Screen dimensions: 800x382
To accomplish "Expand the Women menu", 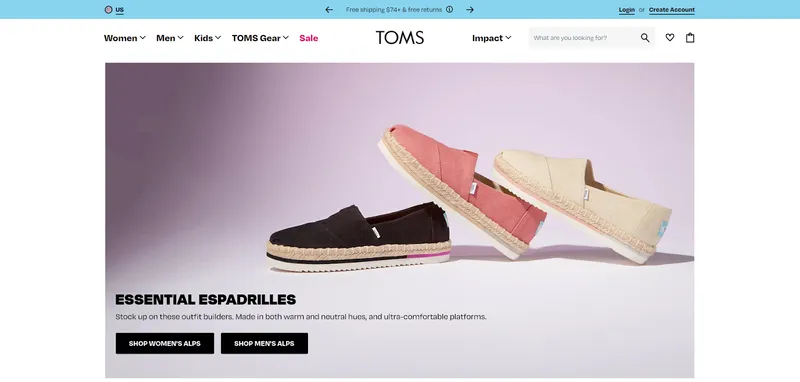I will [x=124, y=38].
